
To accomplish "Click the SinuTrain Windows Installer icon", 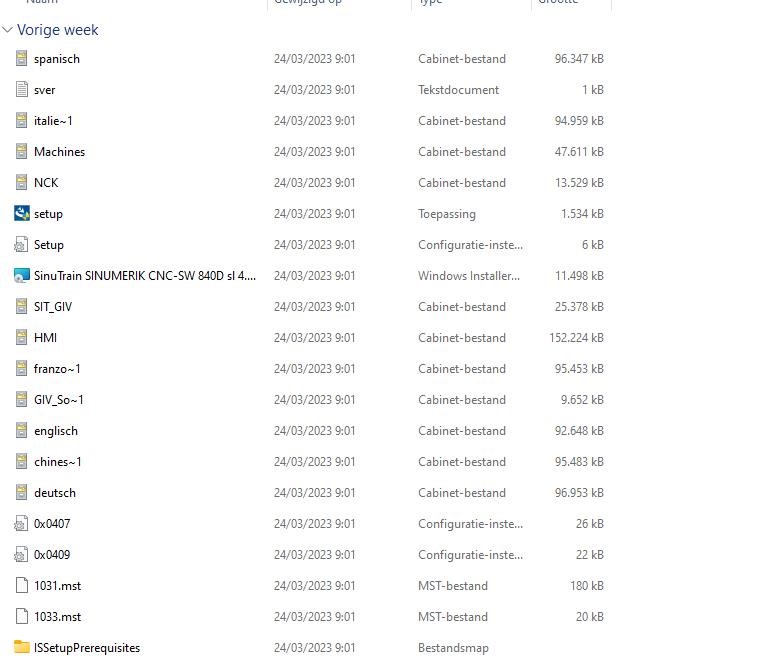I will [x=22, y=276].
